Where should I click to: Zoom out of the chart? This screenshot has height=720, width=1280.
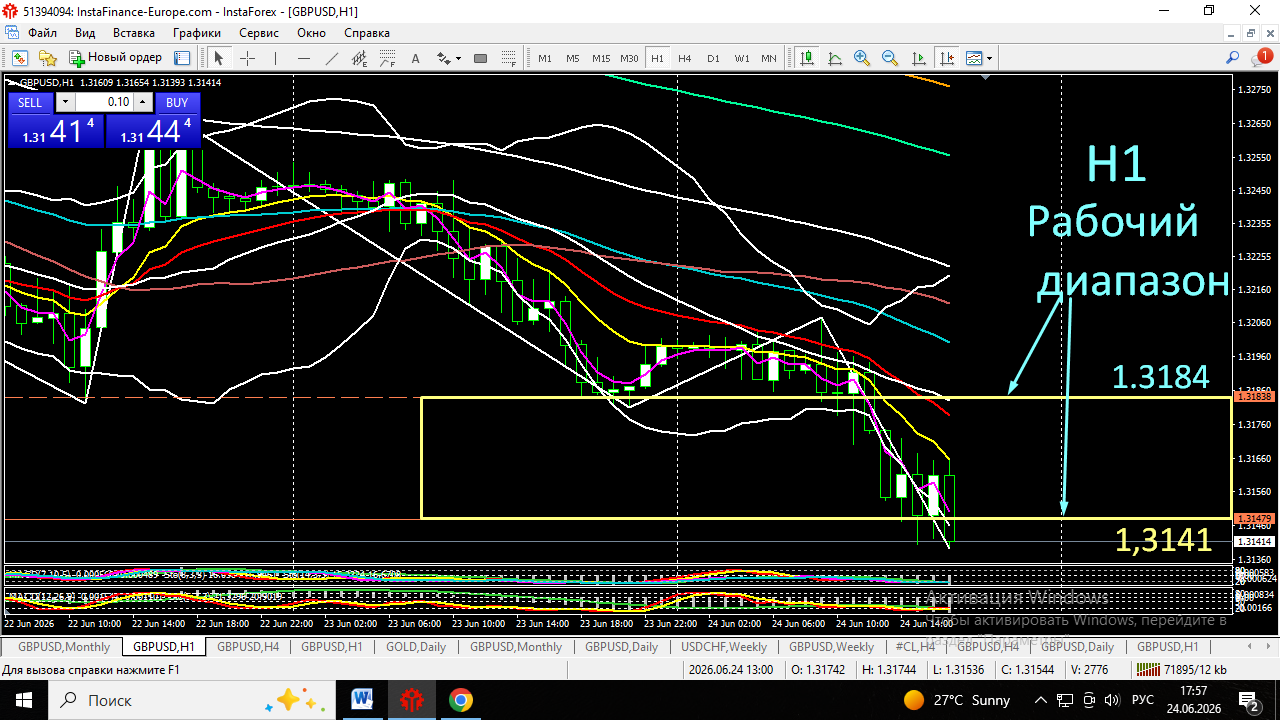point(890,58)
